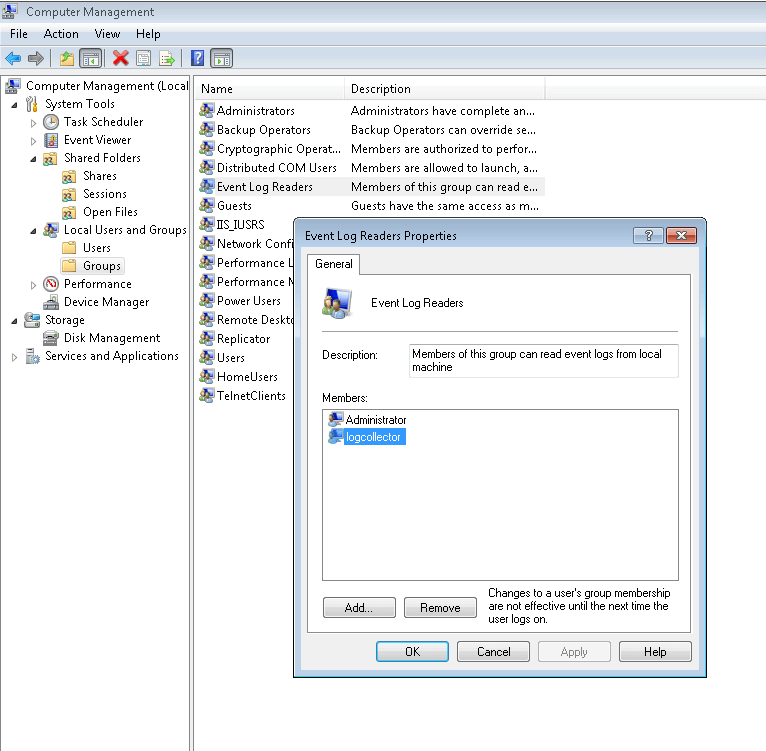Click the Administrators group icon
766x751 pixels.
pos(207,110)
